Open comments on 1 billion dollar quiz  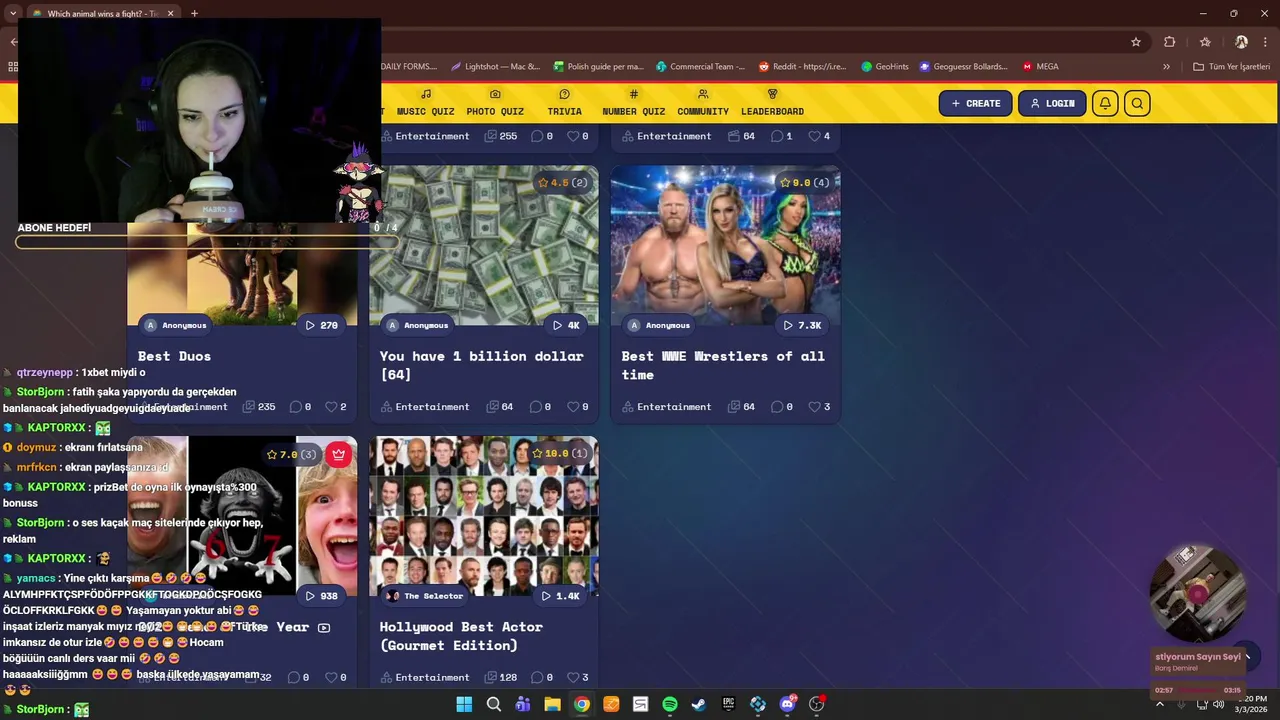click(x=535, y=407)
